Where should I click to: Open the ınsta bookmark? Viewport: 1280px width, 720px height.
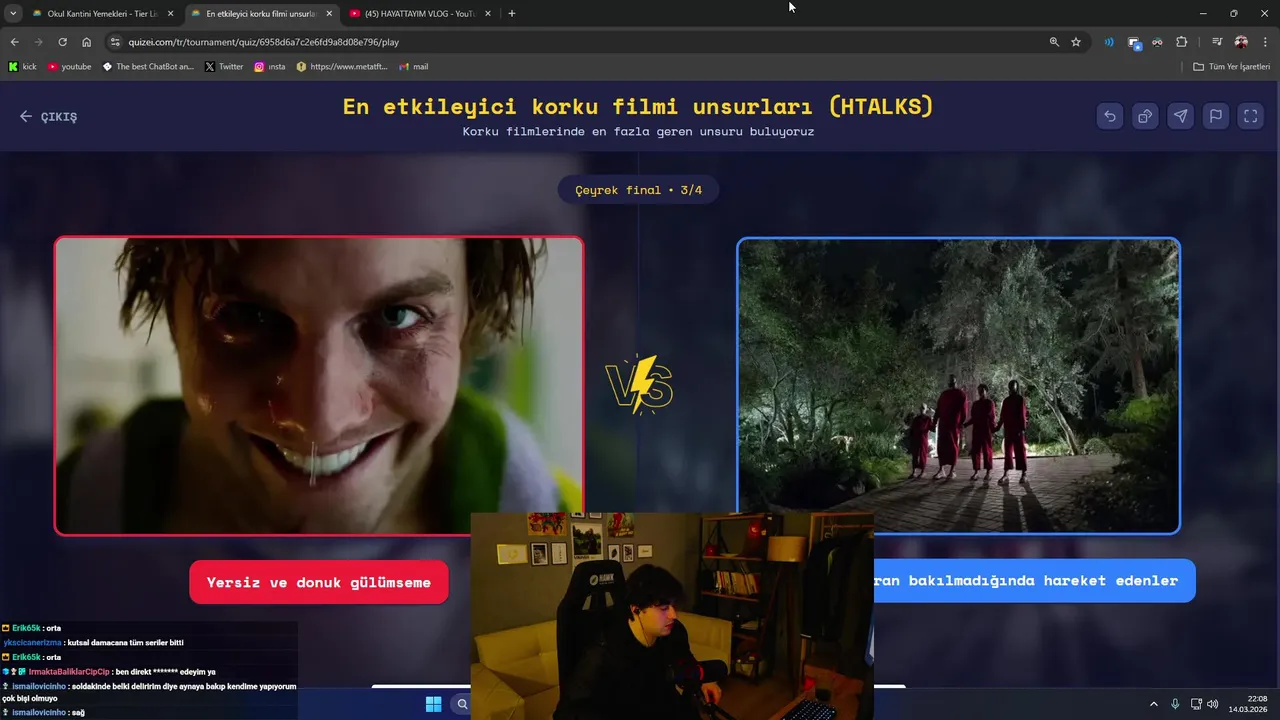(269, 67)
